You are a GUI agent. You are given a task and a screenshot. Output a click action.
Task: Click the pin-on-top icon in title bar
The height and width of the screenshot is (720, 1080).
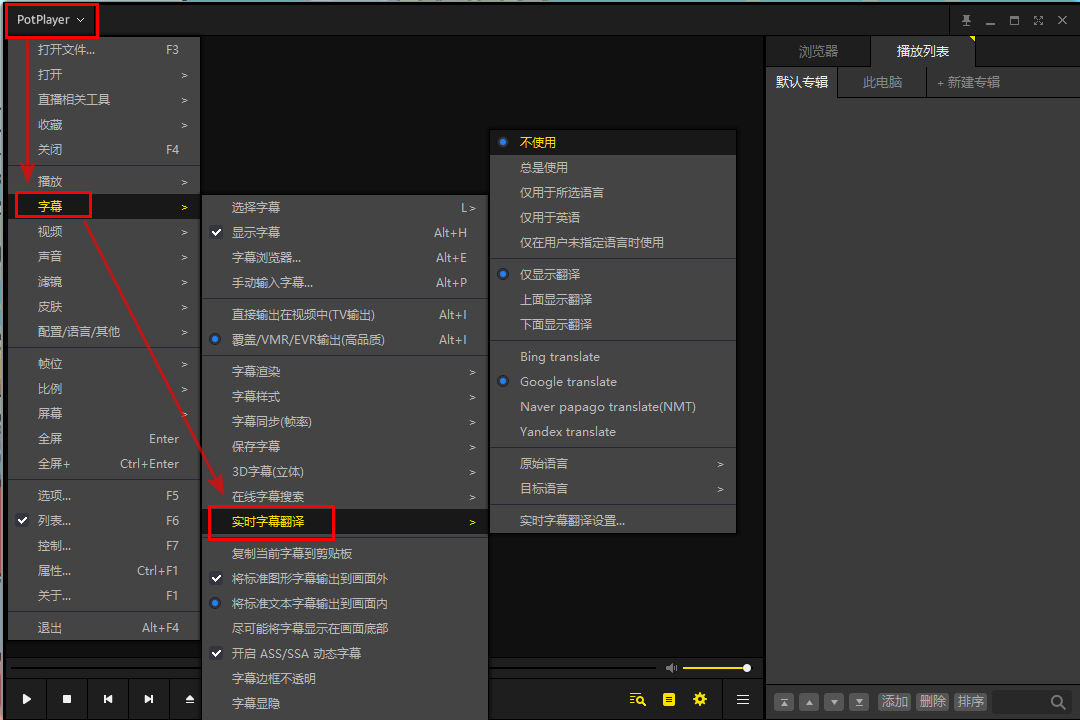pyautogui.click(x=966, y=21)
